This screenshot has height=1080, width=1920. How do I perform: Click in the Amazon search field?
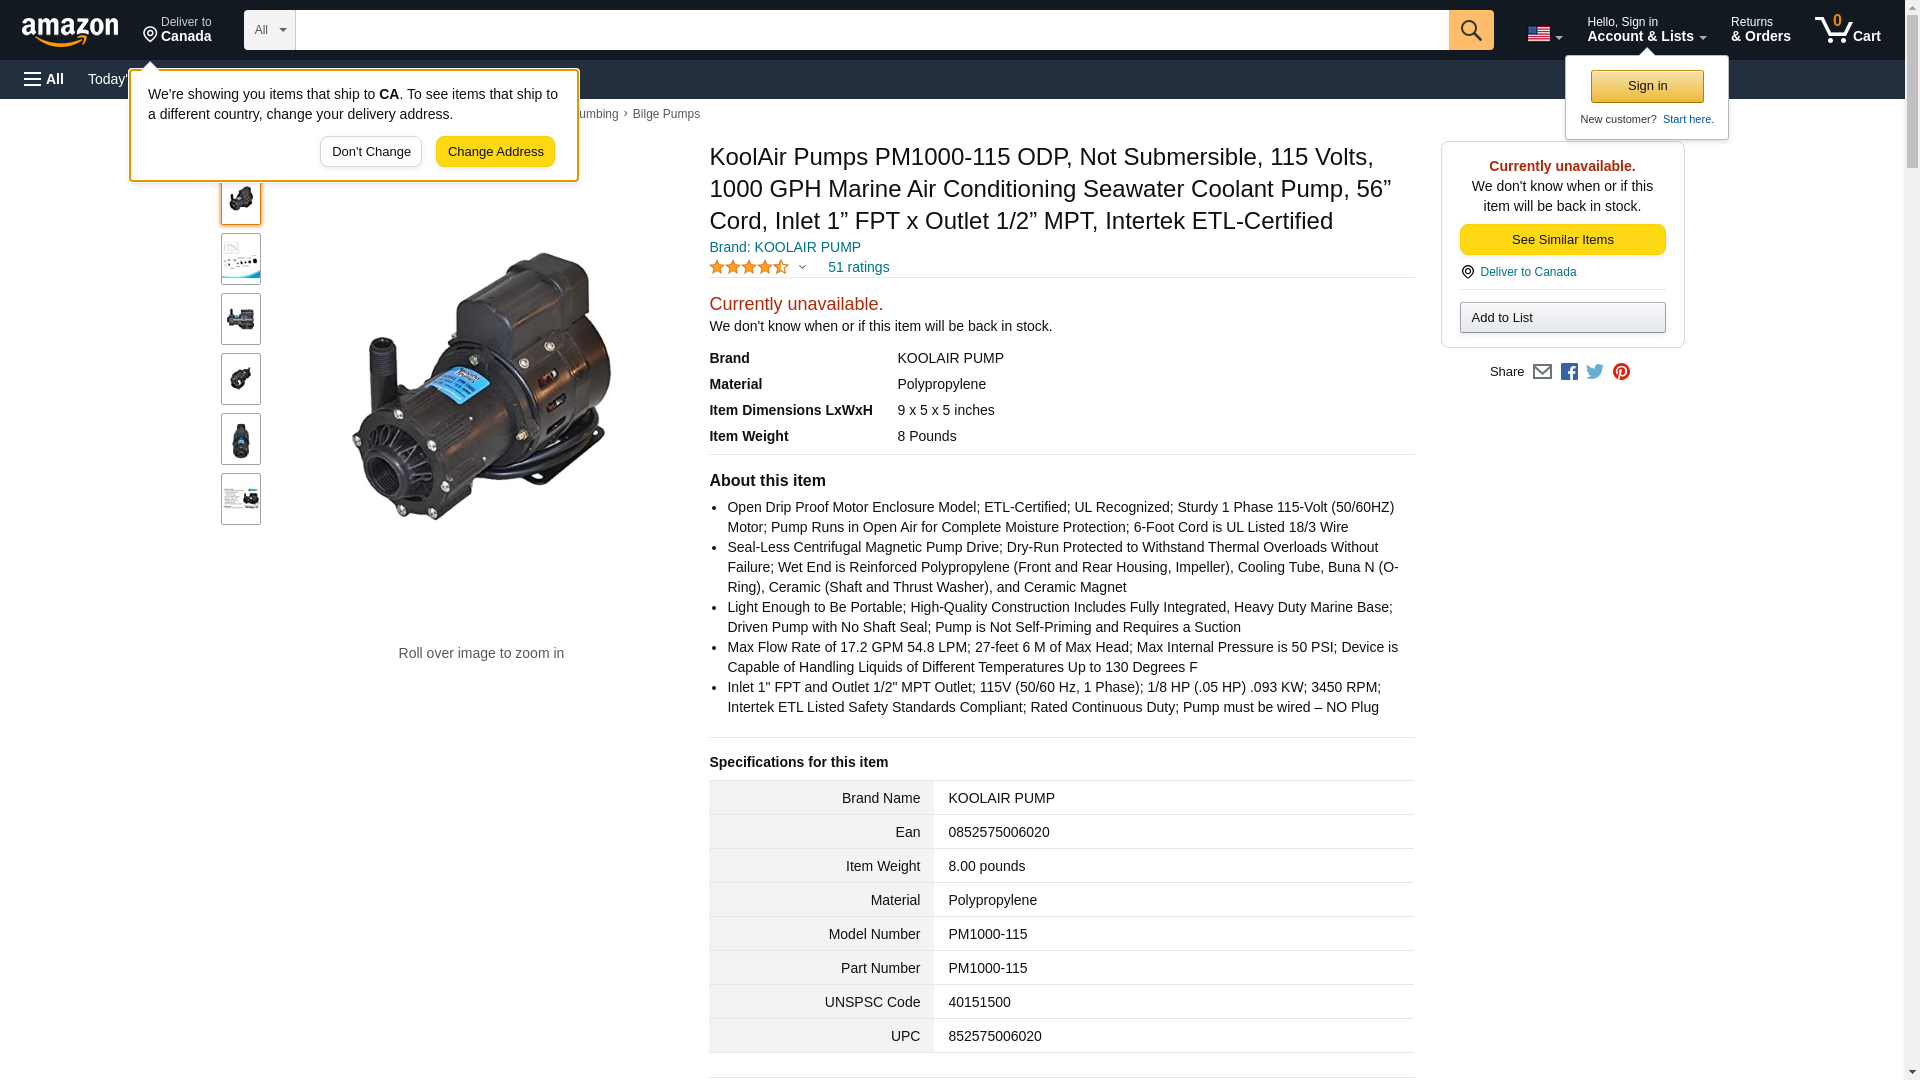870,30
